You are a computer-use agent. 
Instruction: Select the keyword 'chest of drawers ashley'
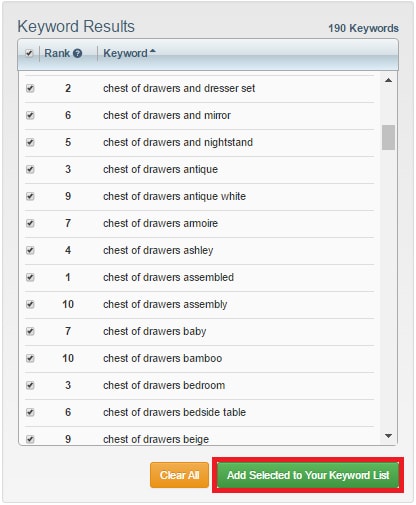tap(158, 250)
